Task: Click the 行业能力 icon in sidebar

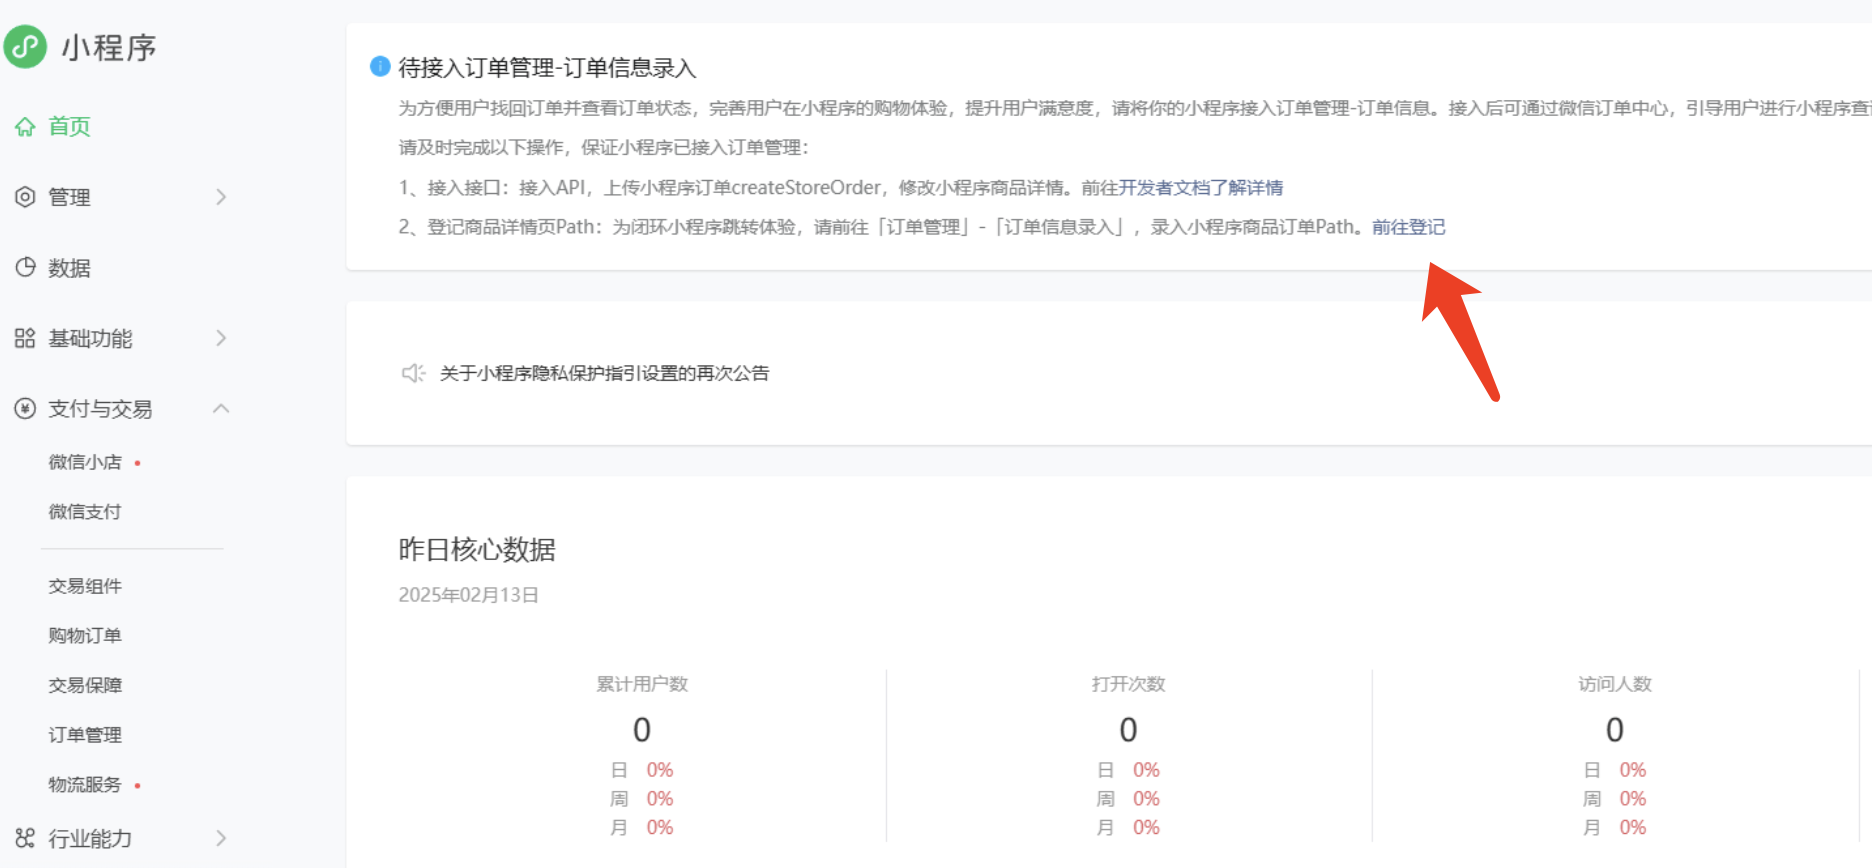Action: [25, 838]
